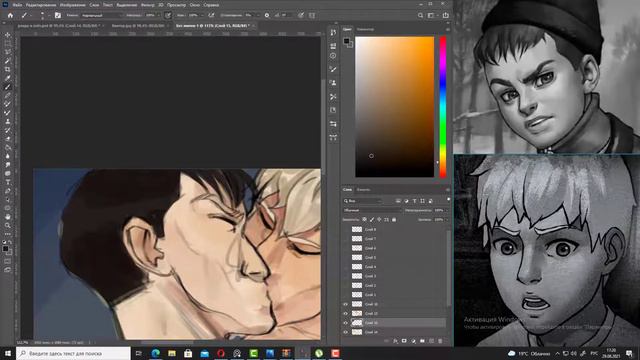
Task: Click the foreground color swatch in toolbar
Action: click(x=5, y=249)
